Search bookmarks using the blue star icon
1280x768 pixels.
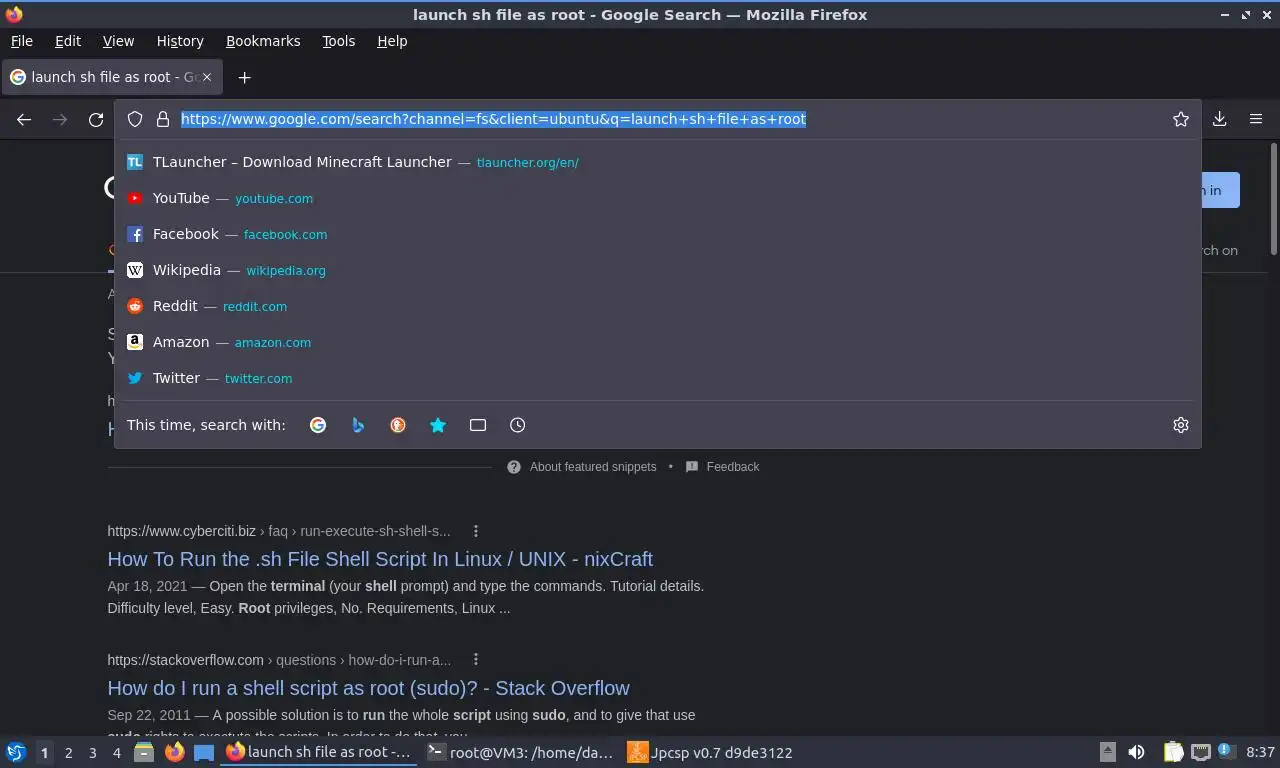438,425
